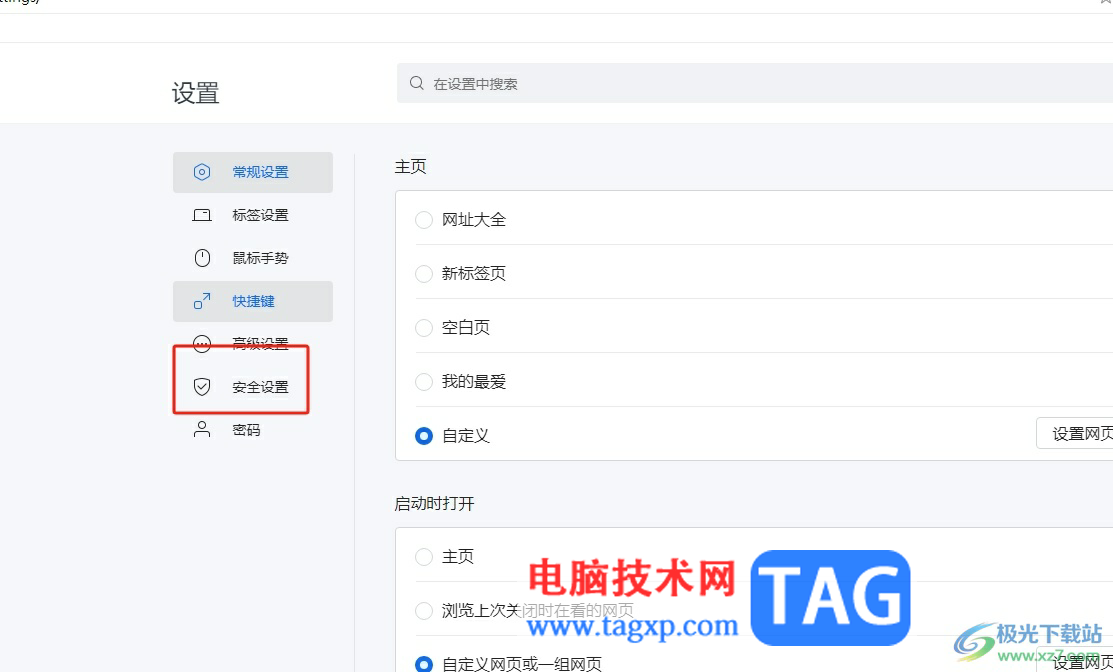1113x672 pixels.
Task: Click the dots icon beside 高级设置
Action: click(203, 343)
